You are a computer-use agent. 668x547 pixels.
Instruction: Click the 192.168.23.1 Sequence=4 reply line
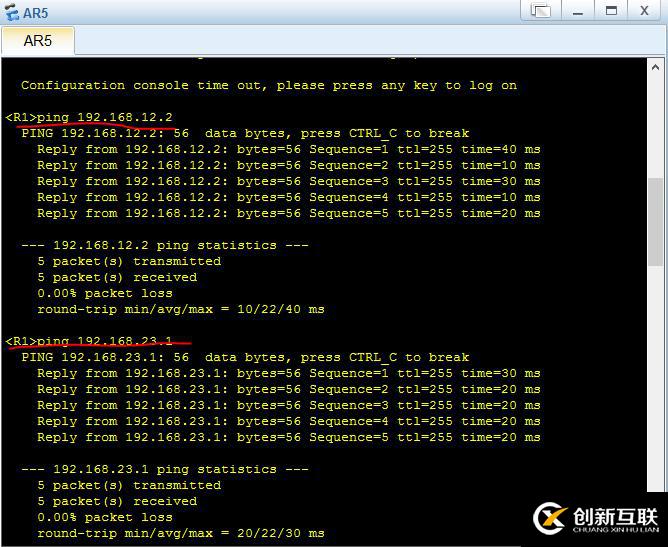(x=289, y=421)
